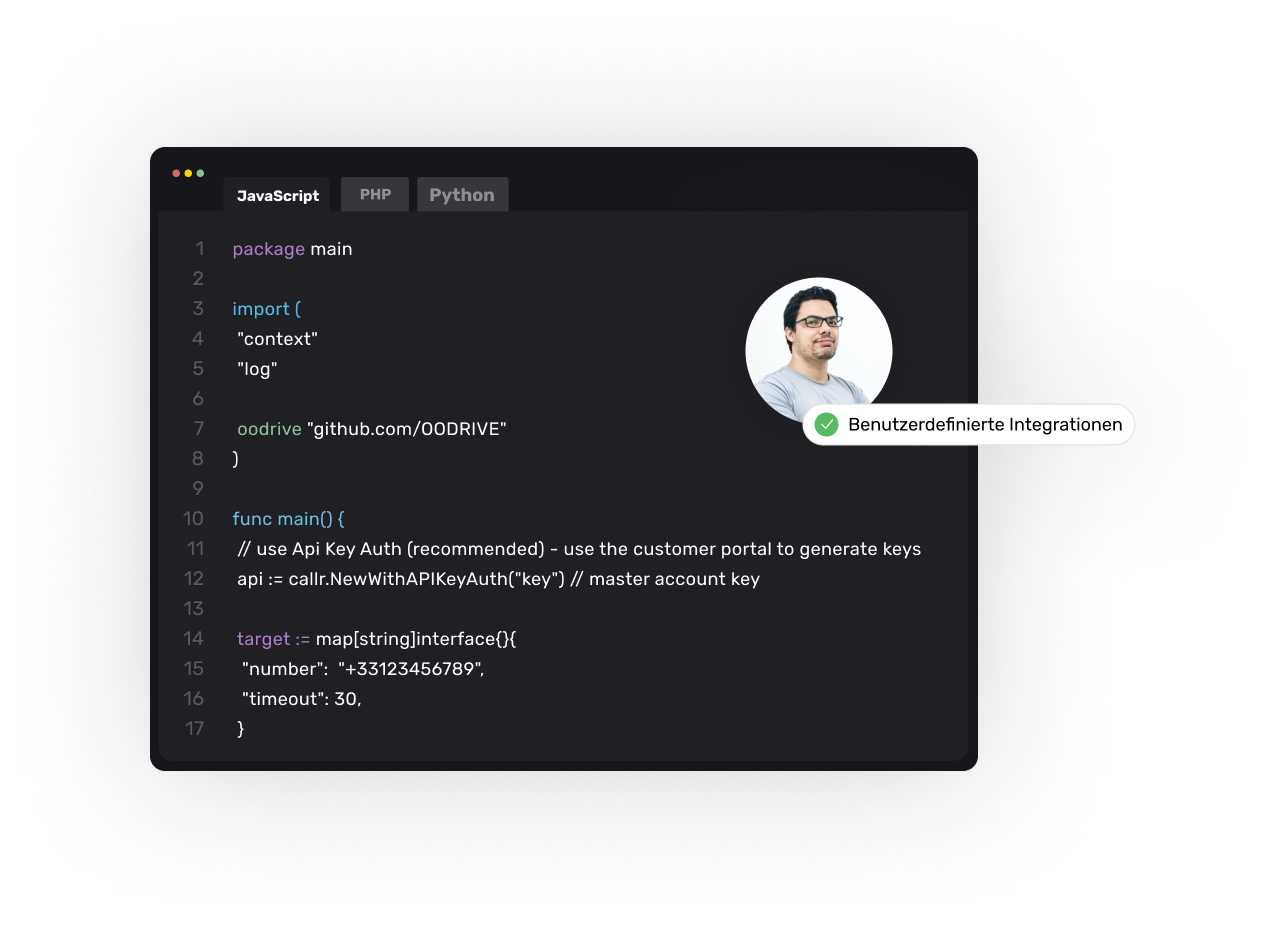1286x925 pixels.
Task: Select the Python tab
Action: point(462,194)
